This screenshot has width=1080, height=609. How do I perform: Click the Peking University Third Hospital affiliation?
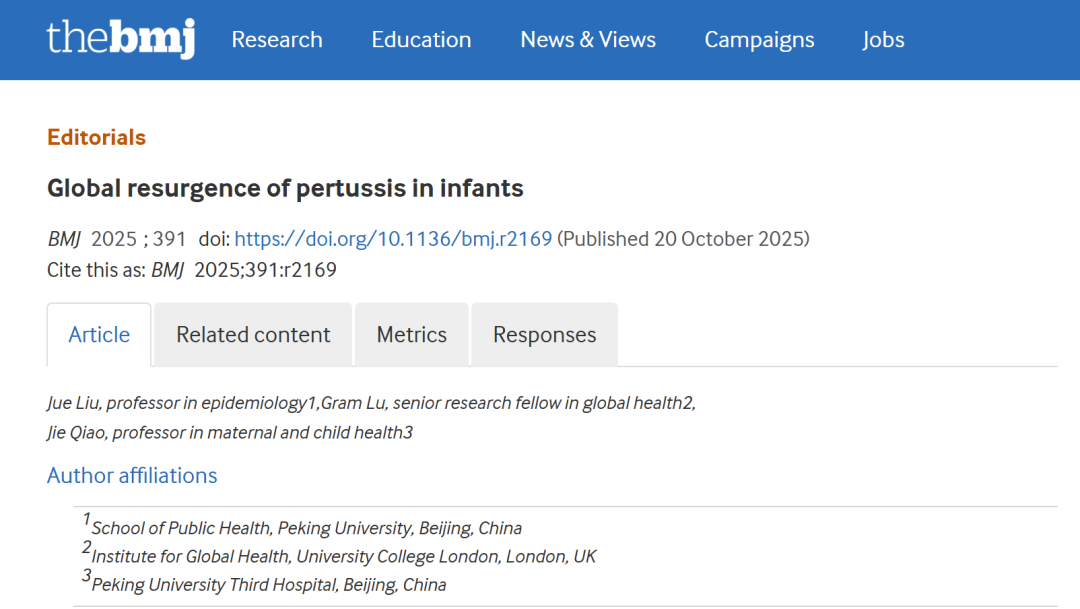point(268,584)
